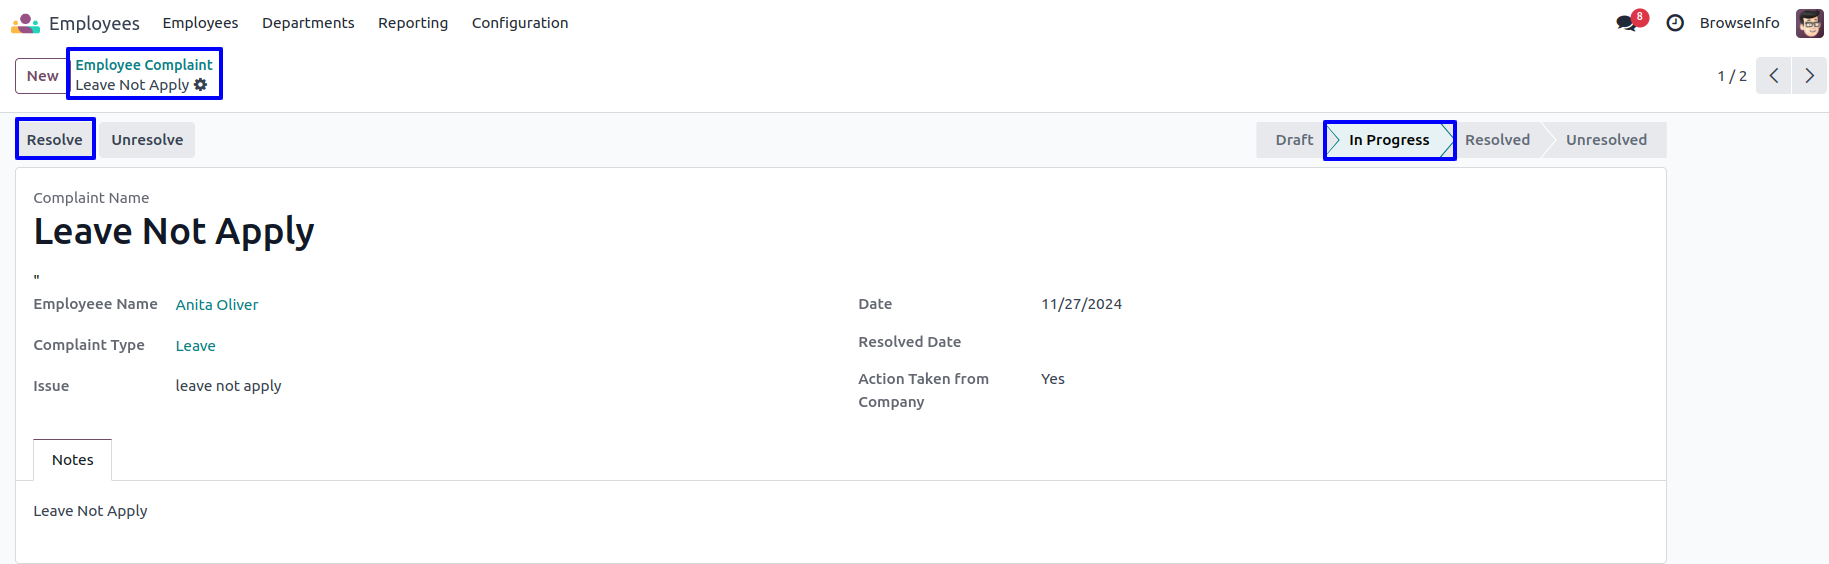Click the New button
This screenshot has height=564, width=1829.
coord(42,76)
